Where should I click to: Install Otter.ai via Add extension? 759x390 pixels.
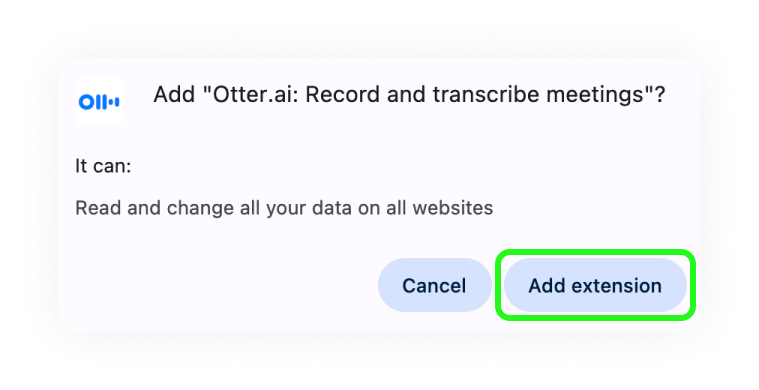(x=595, y=285)
